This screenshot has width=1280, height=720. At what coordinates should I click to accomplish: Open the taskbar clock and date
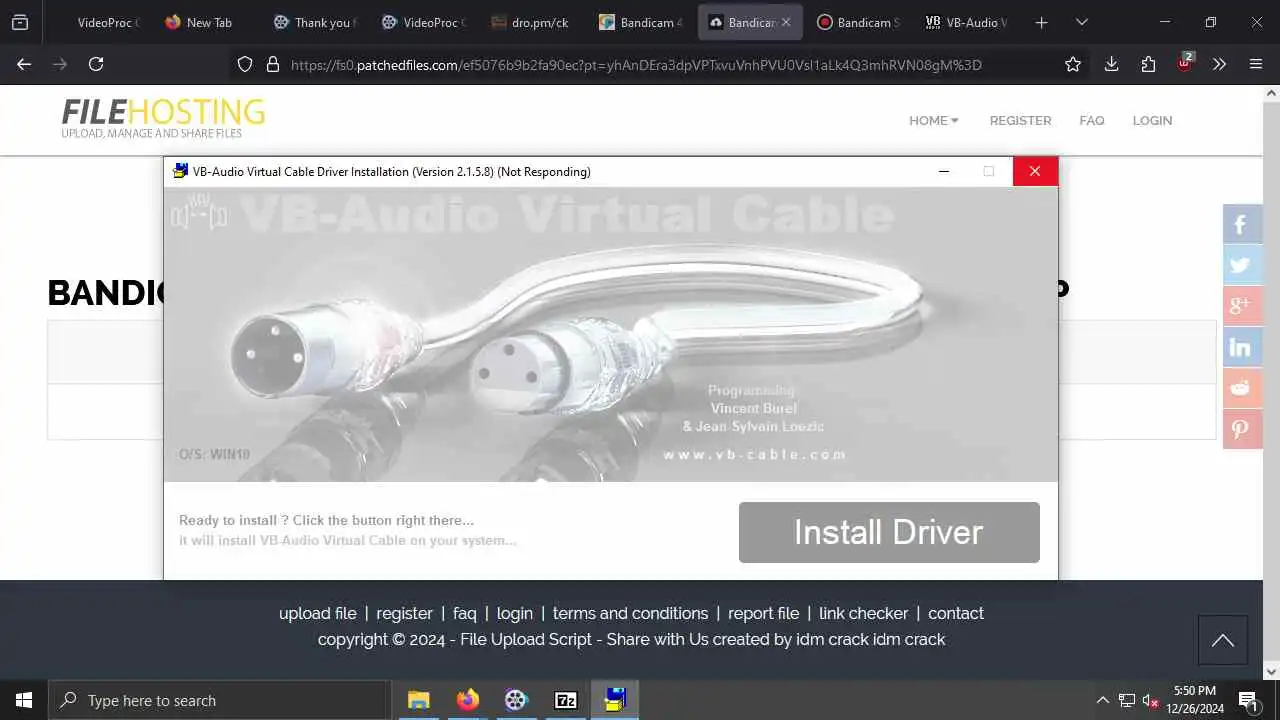click(1195, 699)
